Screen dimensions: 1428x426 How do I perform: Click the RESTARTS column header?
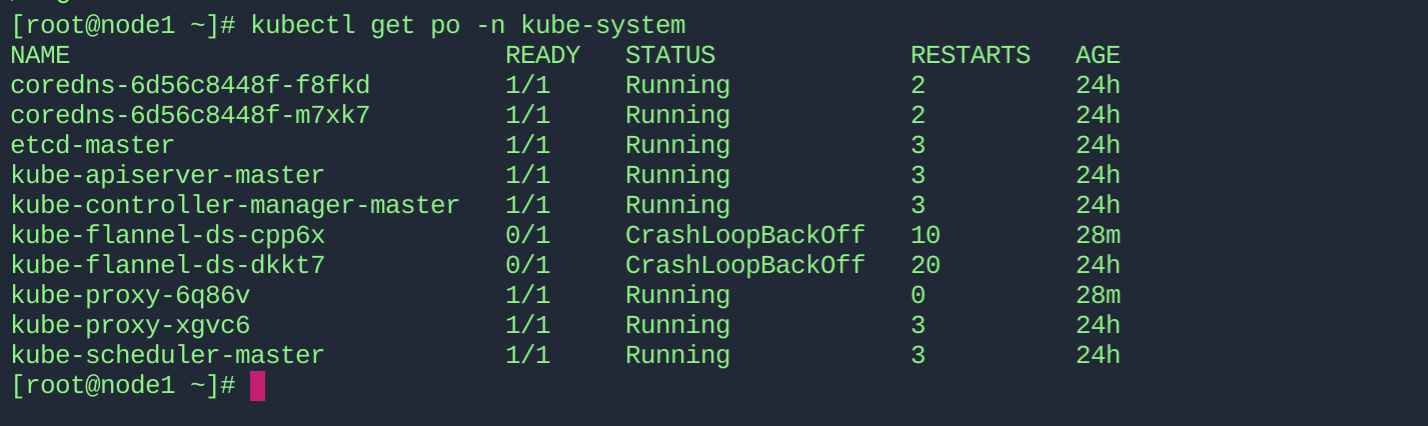click(970, 56)
